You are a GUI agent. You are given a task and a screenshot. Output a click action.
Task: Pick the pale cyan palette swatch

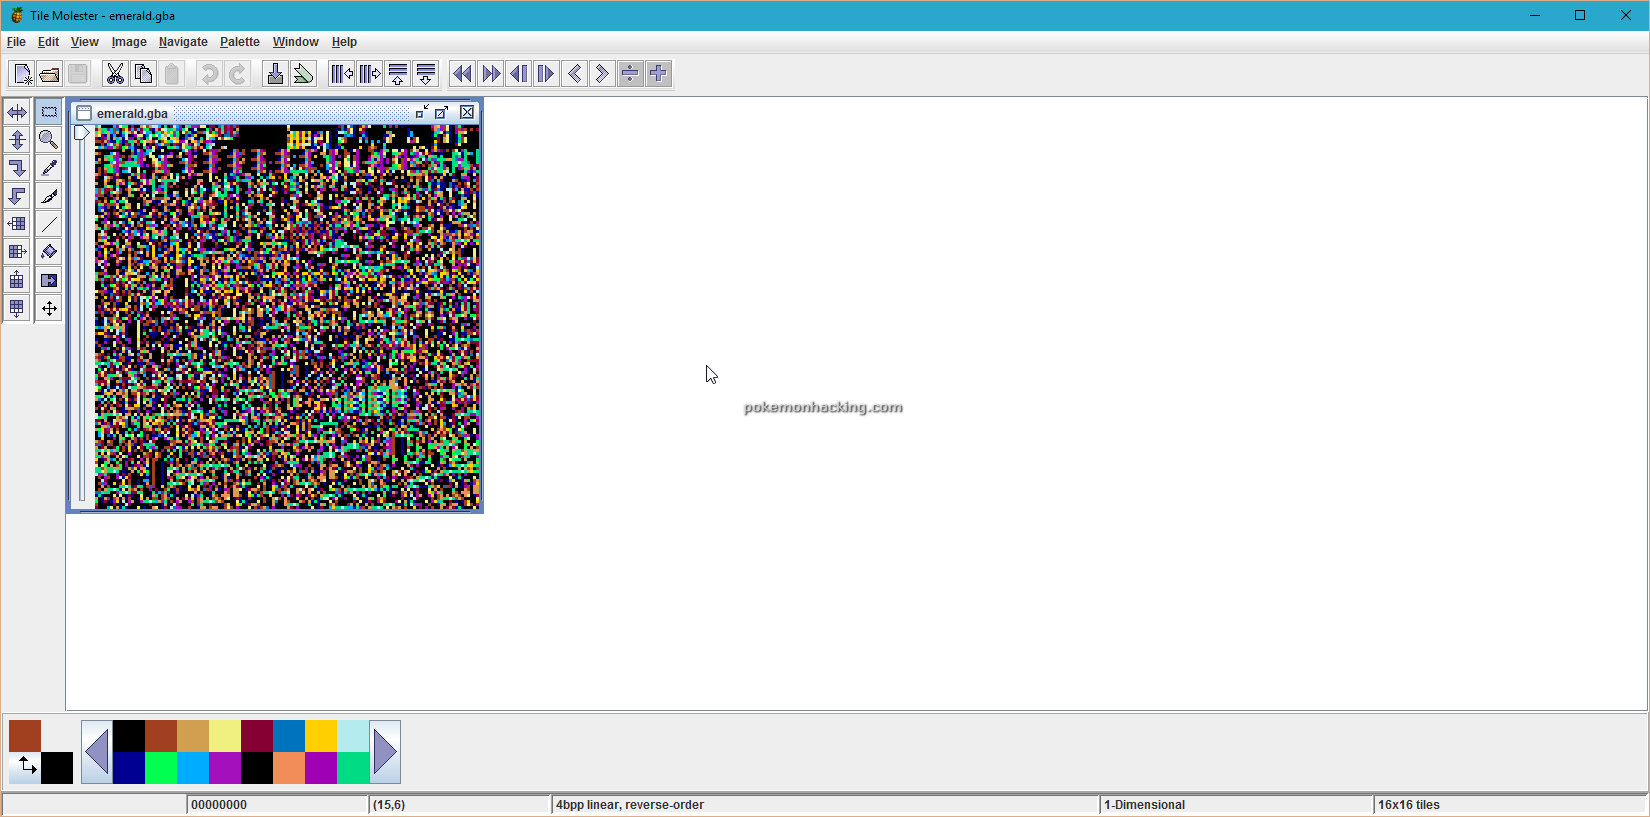pyautogui.click(x=353, y=736)
